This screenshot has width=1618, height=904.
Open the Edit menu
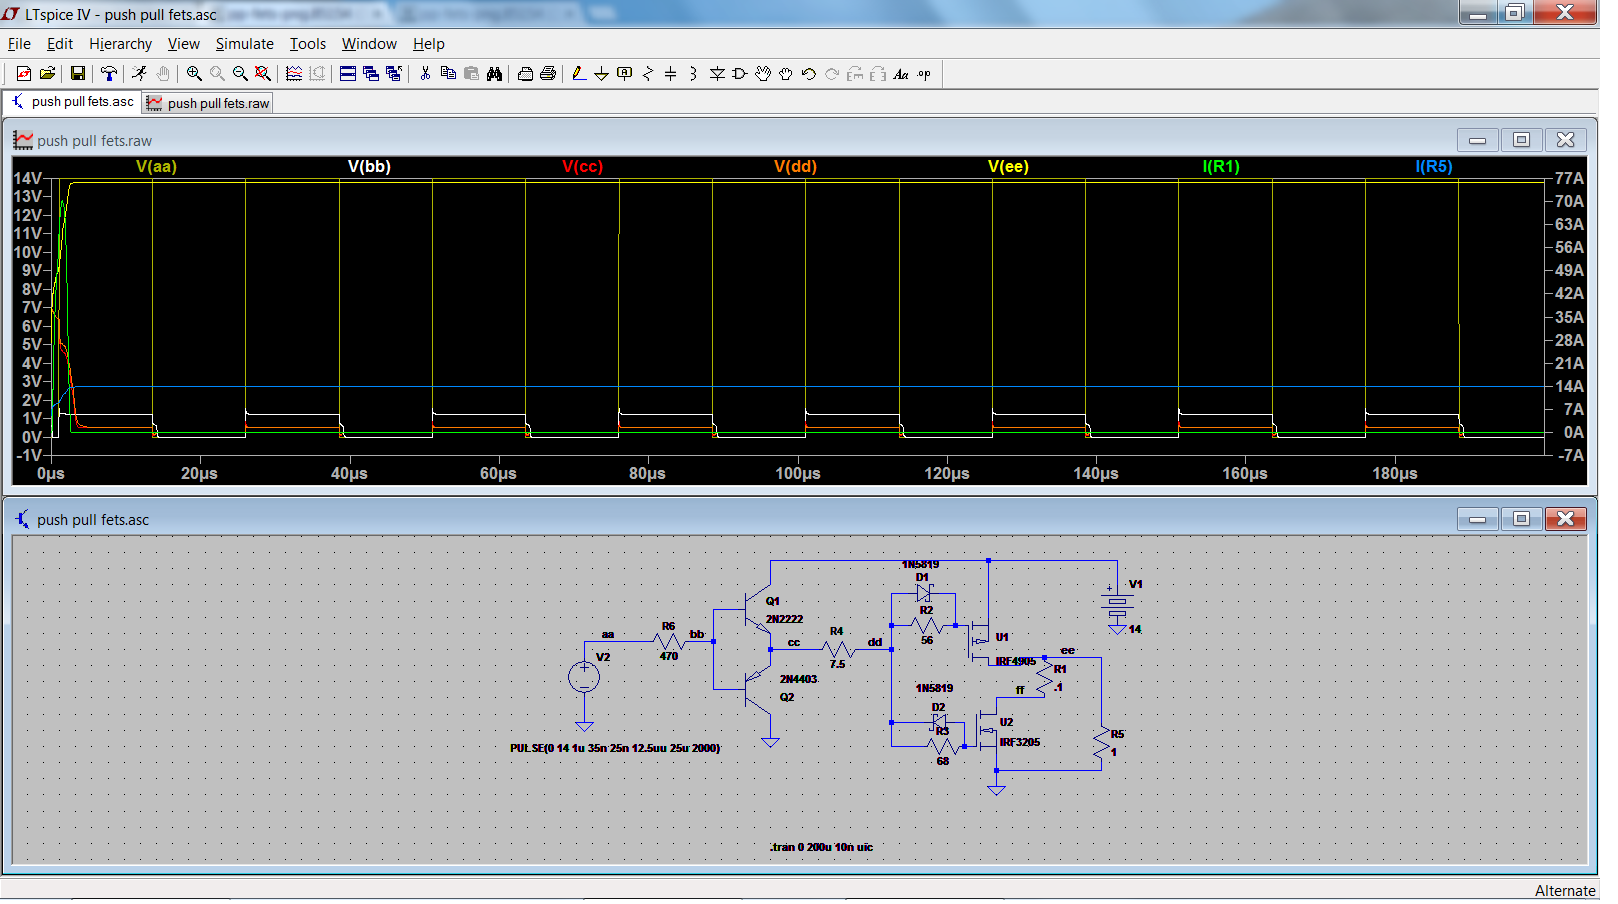[60, 44]
